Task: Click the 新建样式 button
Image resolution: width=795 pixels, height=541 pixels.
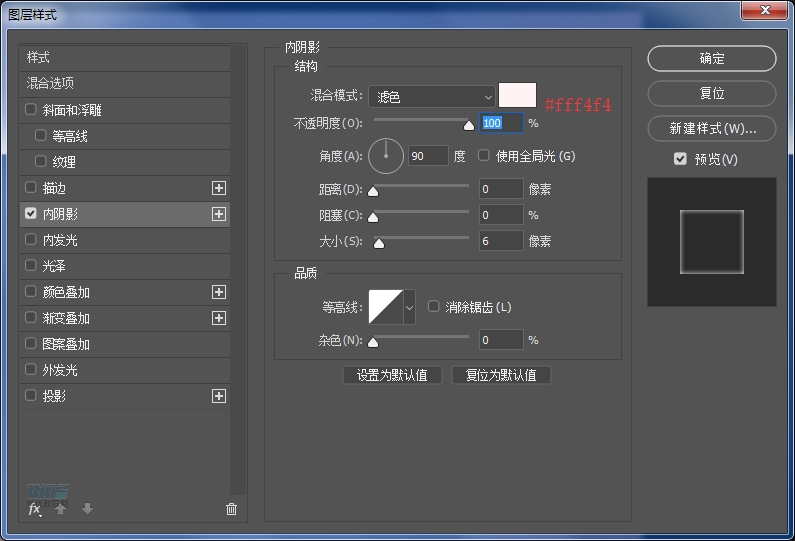Action: (x=711, y=129)
